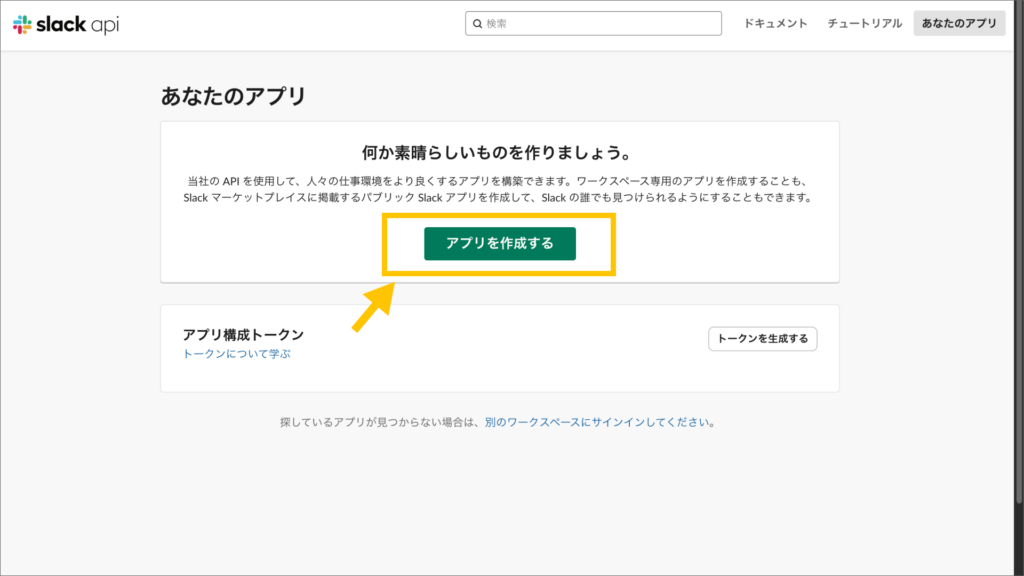The height and width of the screenshot is (576, 1024).
Task: Select the magnifier icon in the search box
Action: click(x=477, y=22)
